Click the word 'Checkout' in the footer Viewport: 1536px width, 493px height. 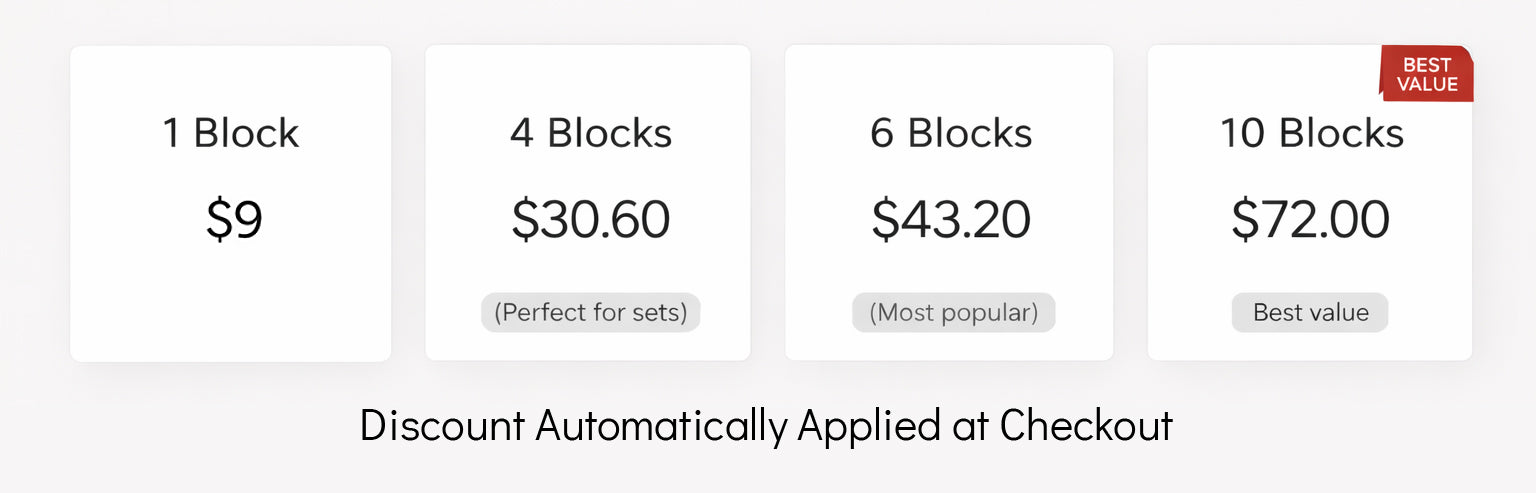1086,426
